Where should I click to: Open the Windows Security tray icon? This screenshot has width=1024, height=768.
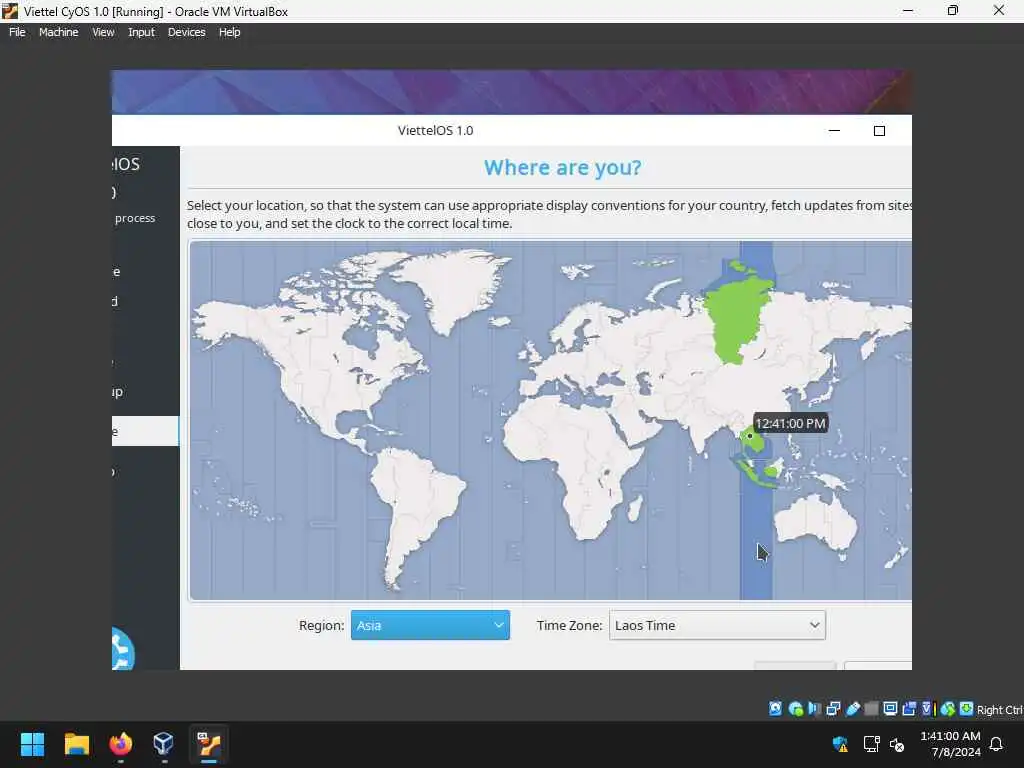840,744
